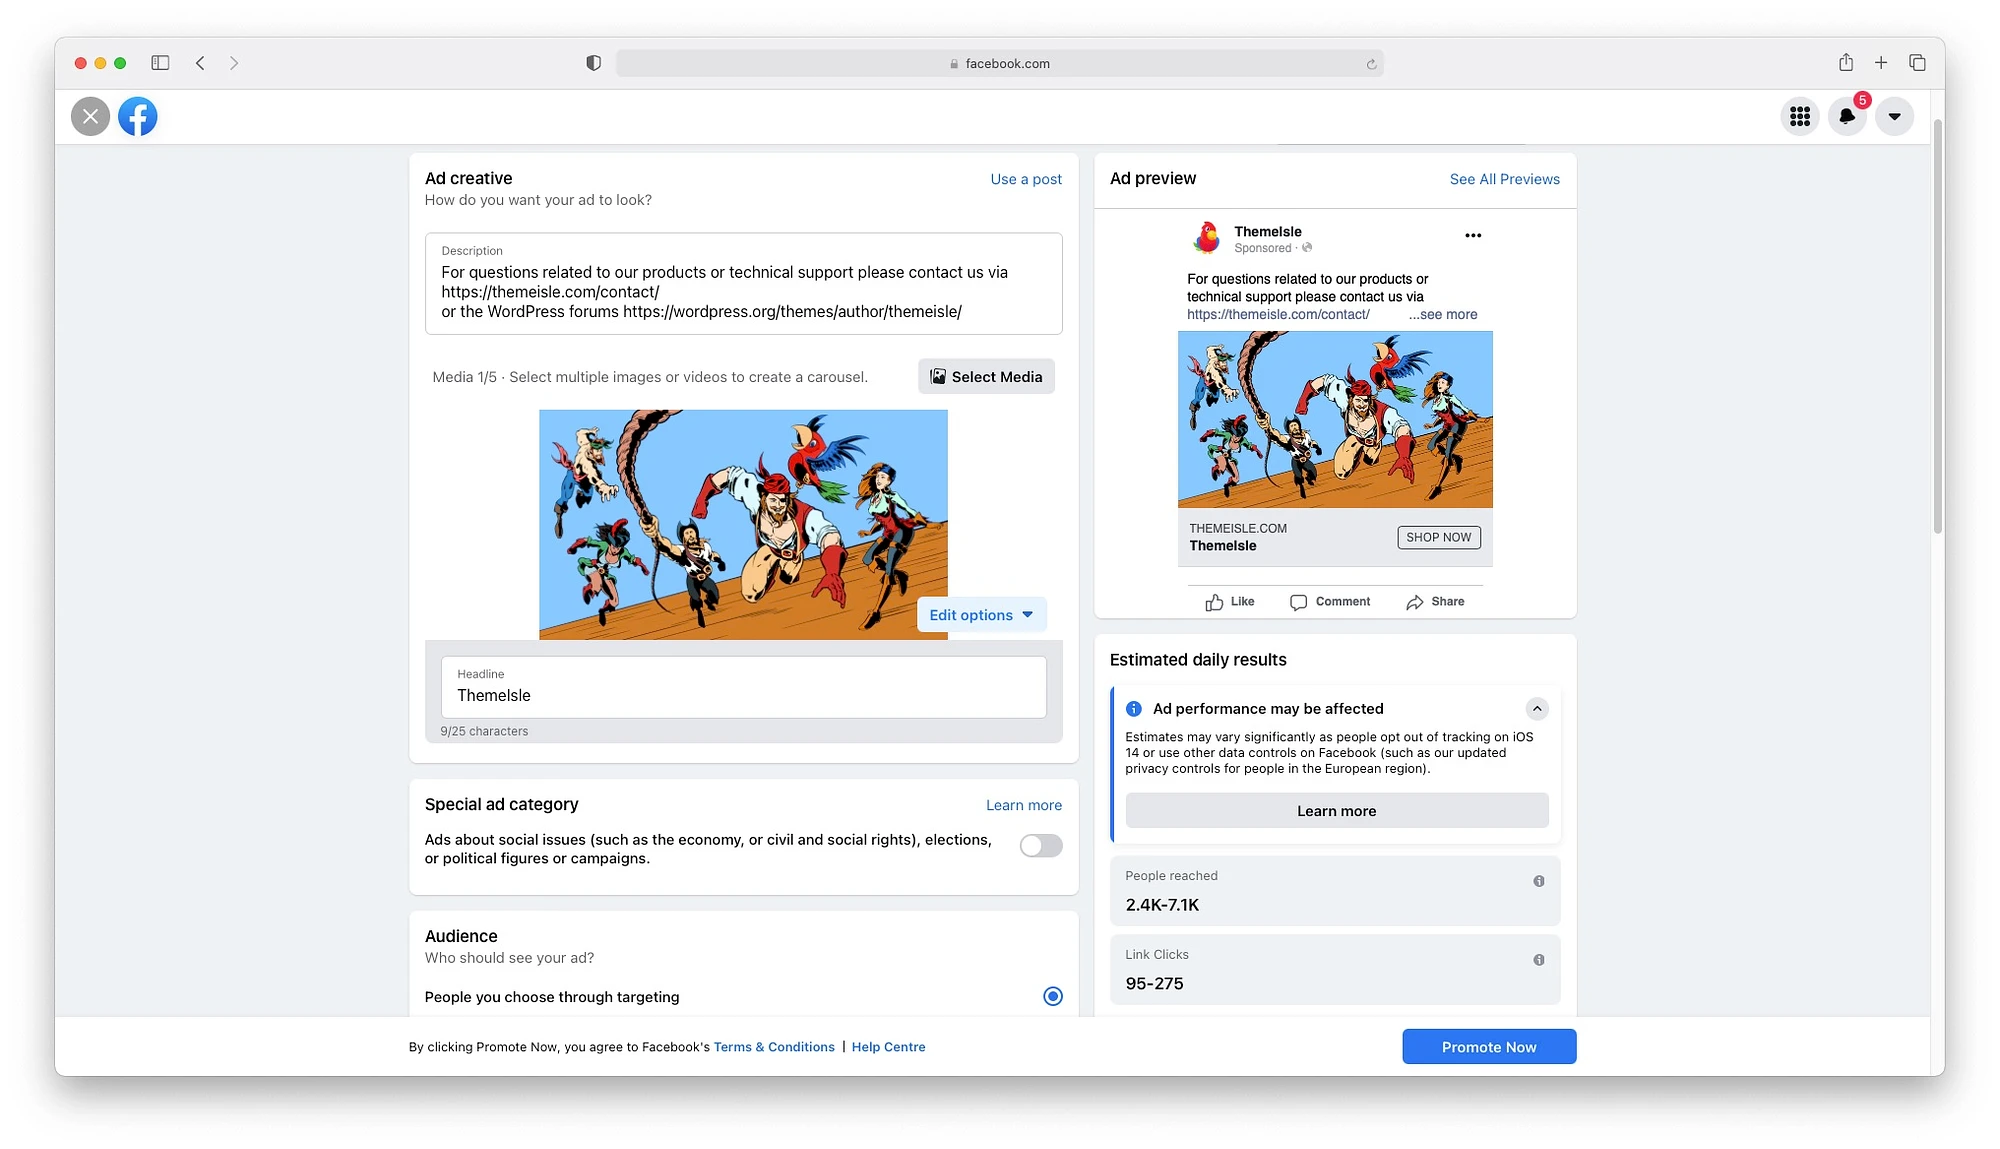Expand Edit options on media image
The height and width of the screenshot is (1149, 2000).
click(981, 614)
